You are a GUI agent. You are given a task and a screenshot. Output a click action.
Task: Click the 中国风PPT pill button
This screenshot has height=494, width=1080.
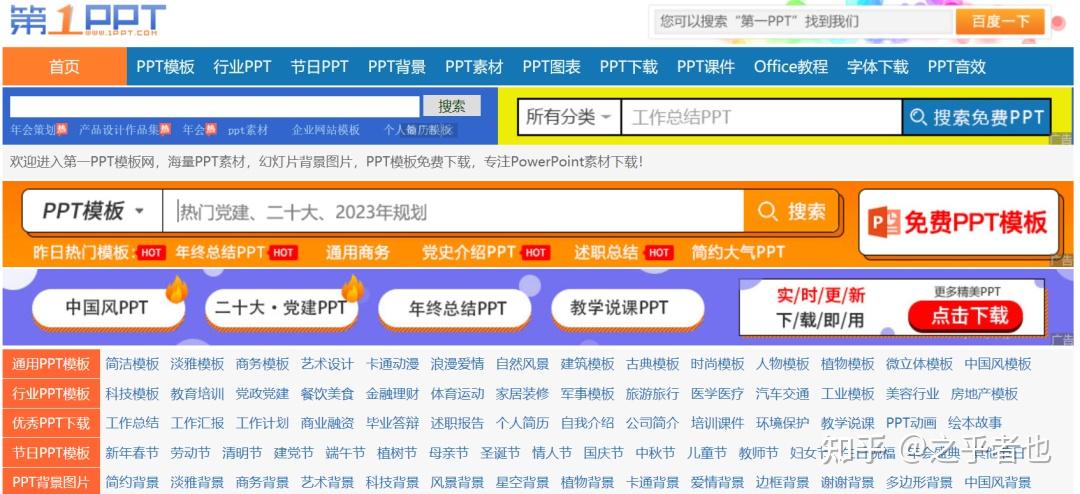[x=108, y=308]
